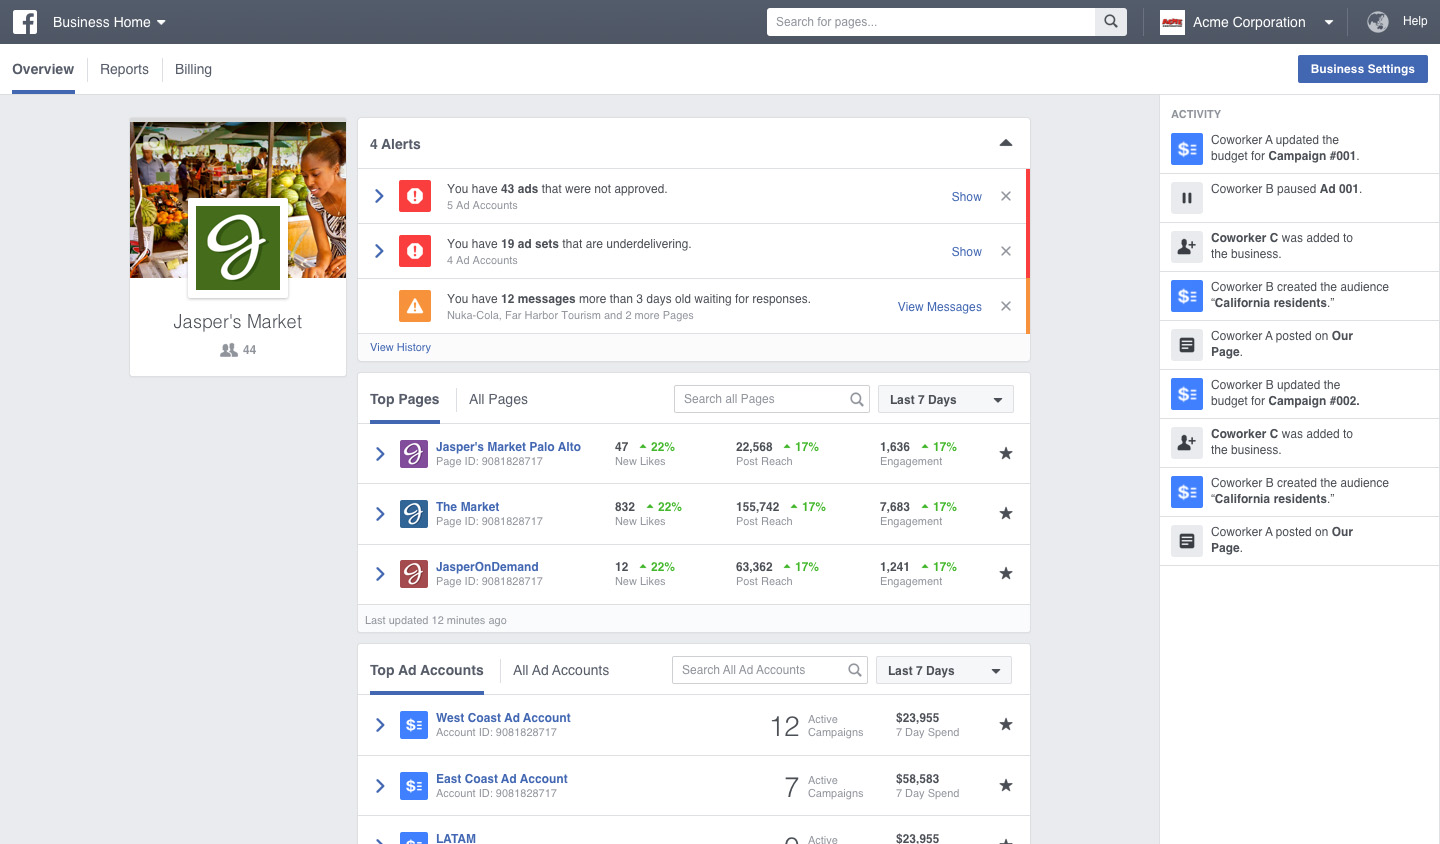Click Show for unapproved ads alert
Image resolution: width=1440 pixels, height=844 pixels.
[x=966, y=197]
